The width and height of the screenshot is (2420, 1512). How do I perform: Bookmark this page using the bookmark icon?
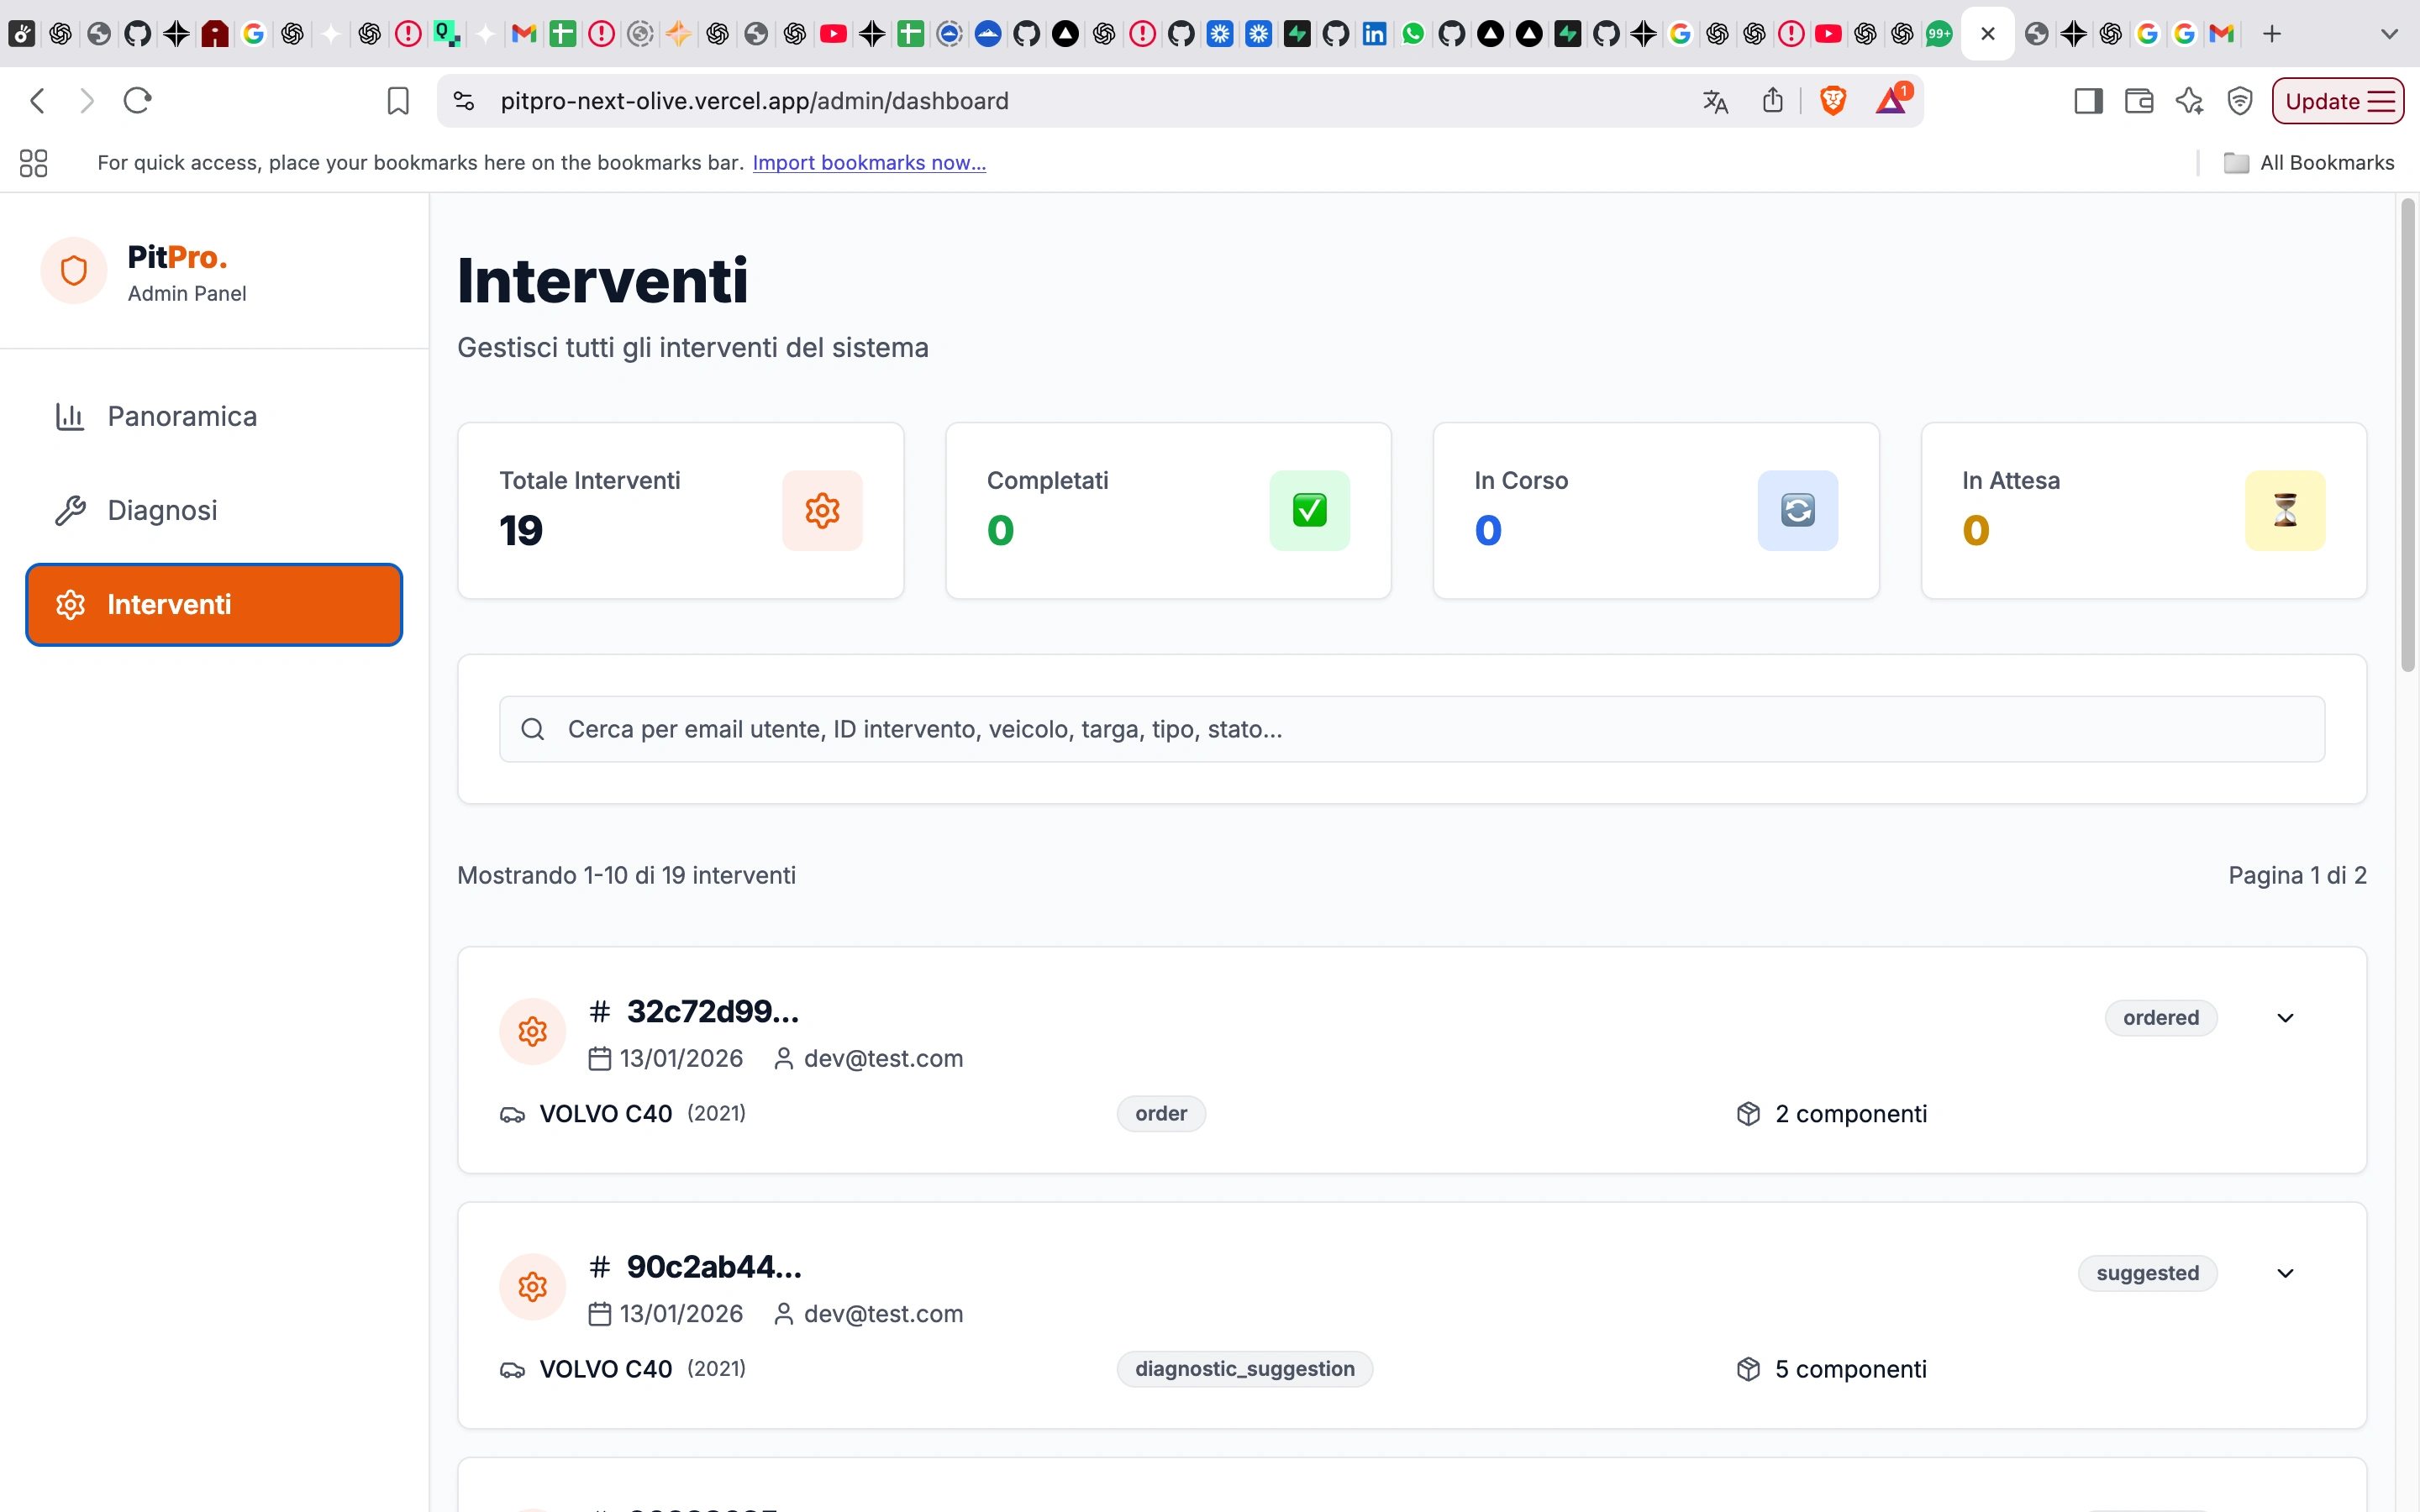click(x=398, y=101)
